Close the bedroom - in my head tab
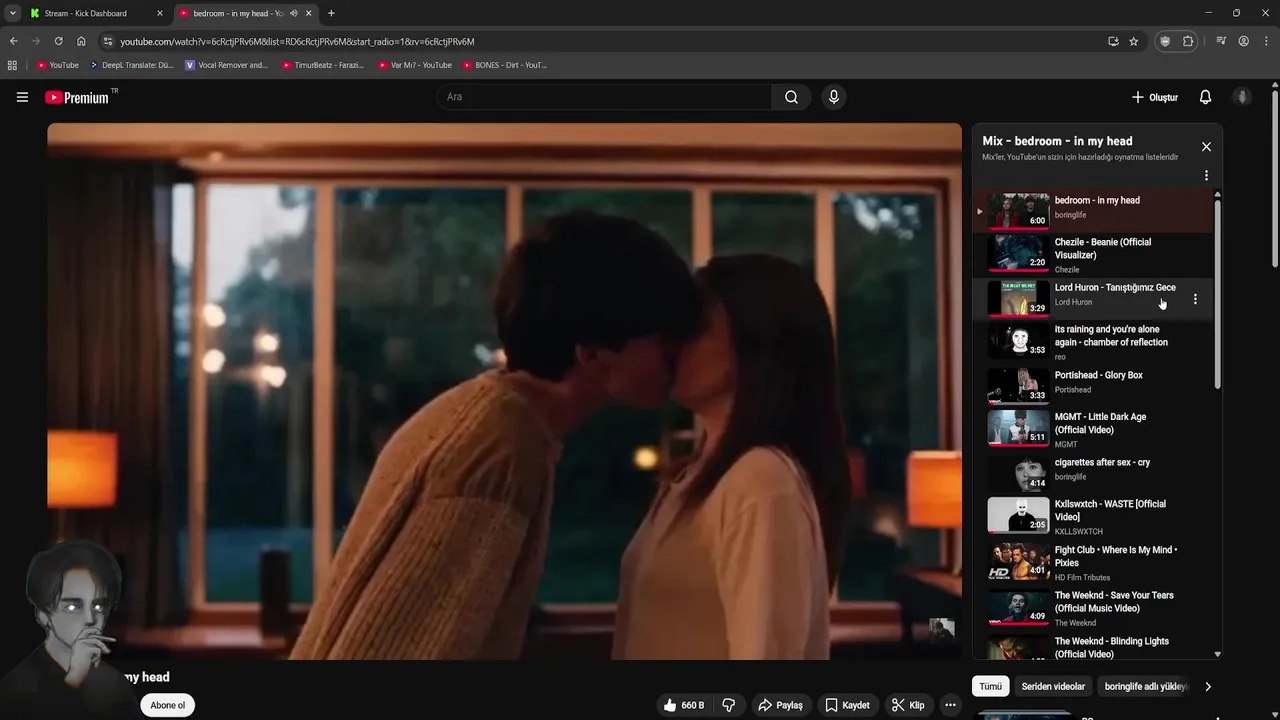This screenshot has height=720, width=1280. (309, 13)
